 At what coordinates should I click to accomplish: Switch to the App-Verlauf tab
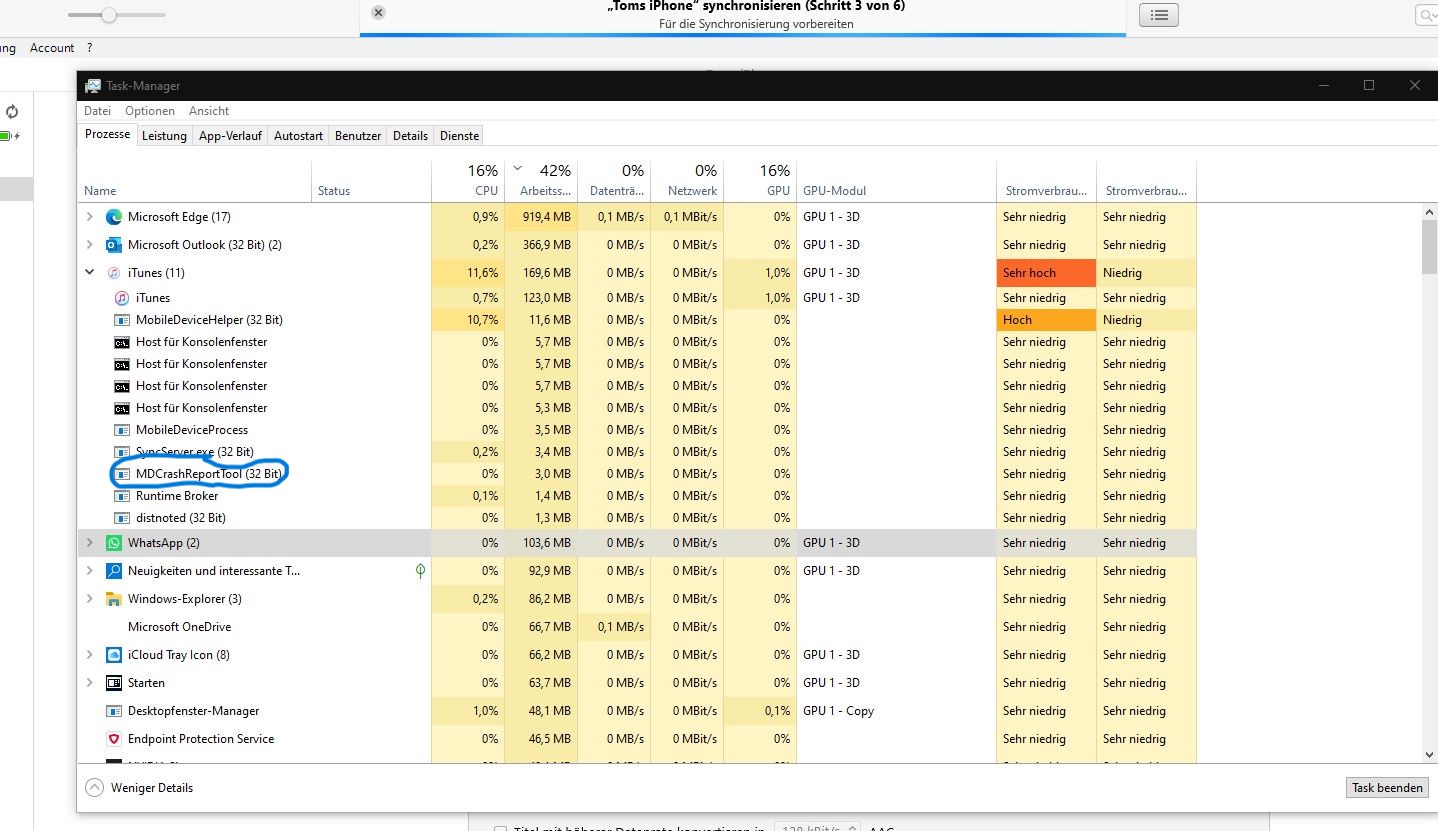click(230, 136)
